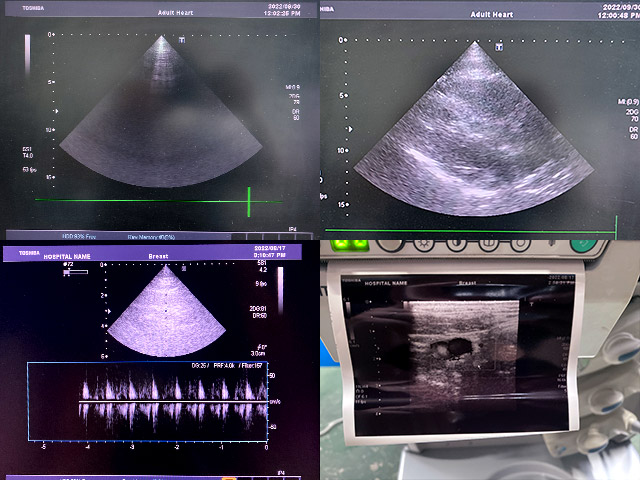Click the Doppler sample gate in the Breast sector

click(x=166, y=311)
